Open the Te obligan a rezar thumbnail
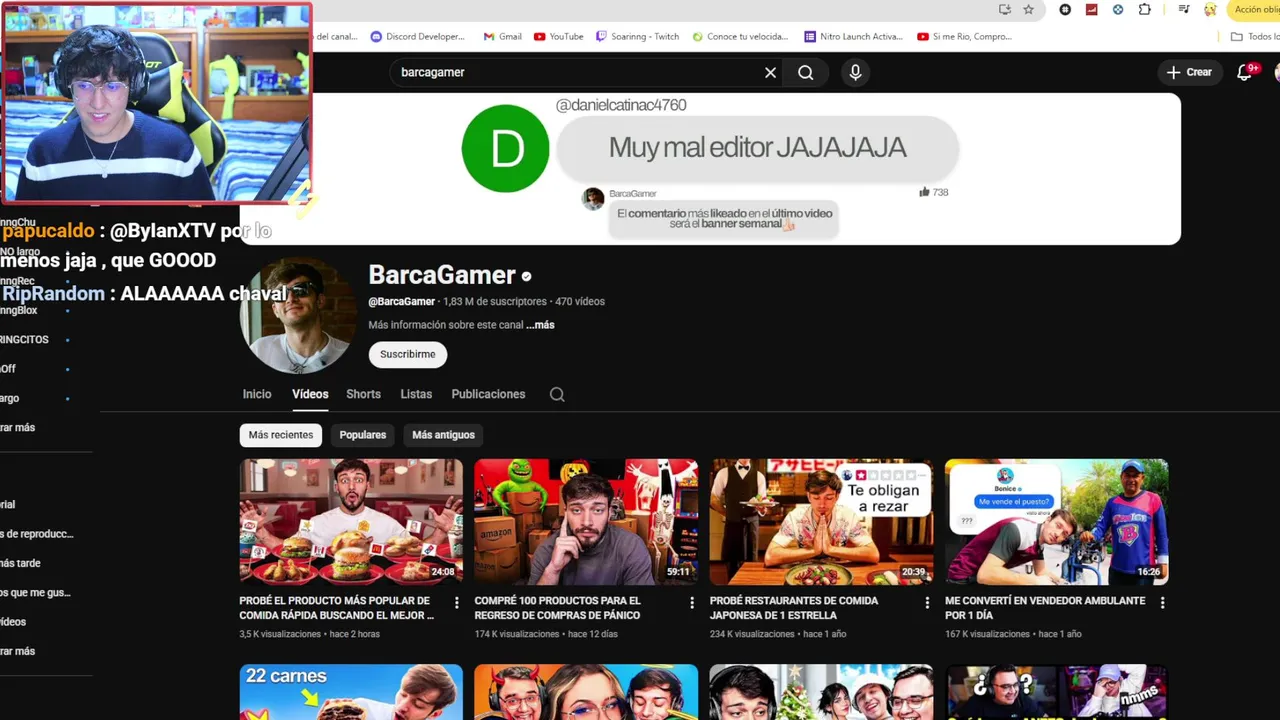The height and width of the screenshot is (720, 1280). (821, 521)
